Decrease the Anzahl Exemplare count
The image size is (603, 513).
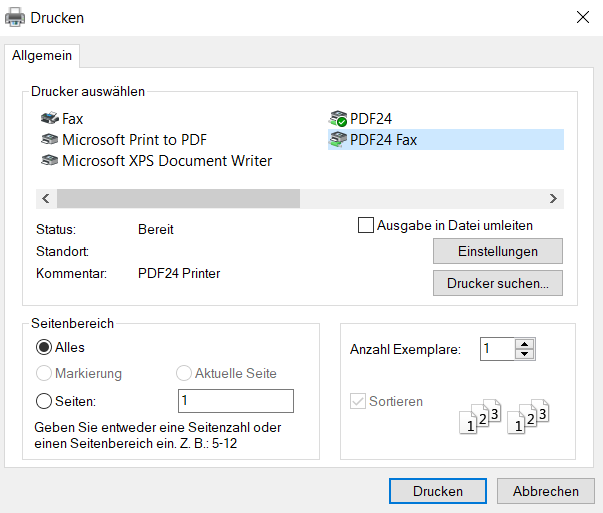[525, 354]
